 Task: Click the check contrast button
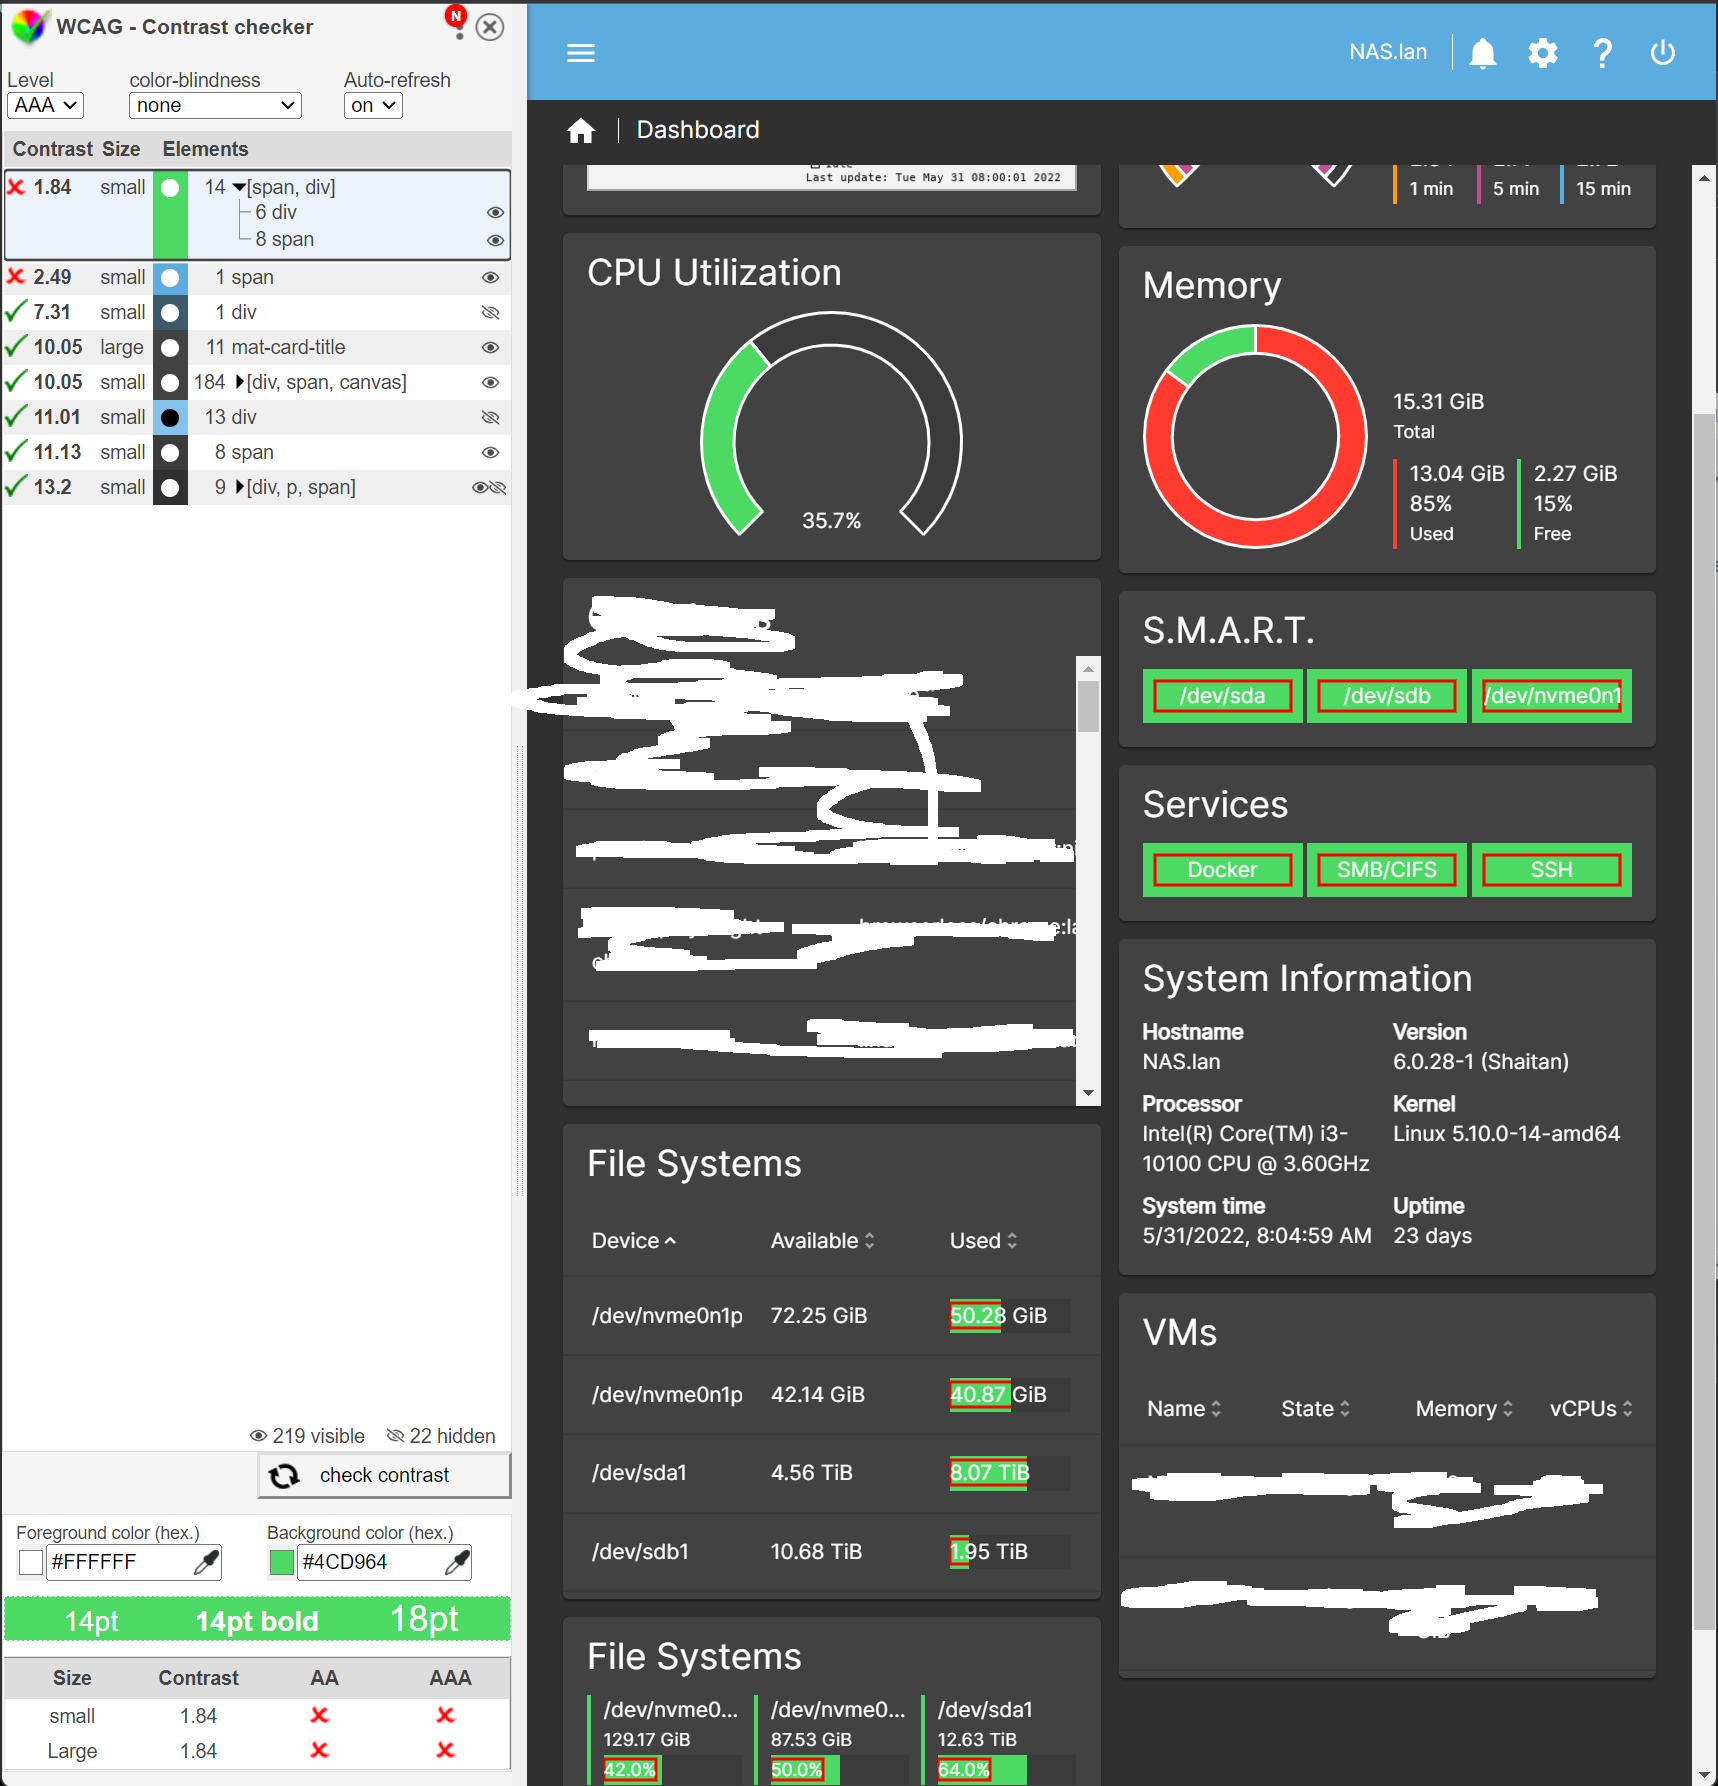(x=384, y=1476)
